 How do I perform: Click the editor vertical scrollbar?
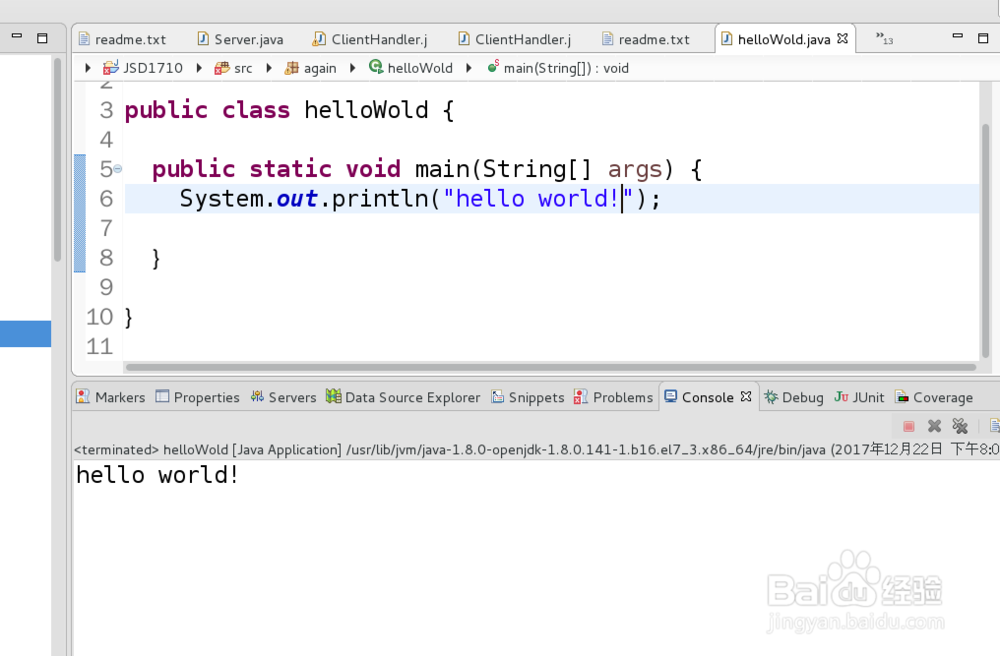point(985,241)
